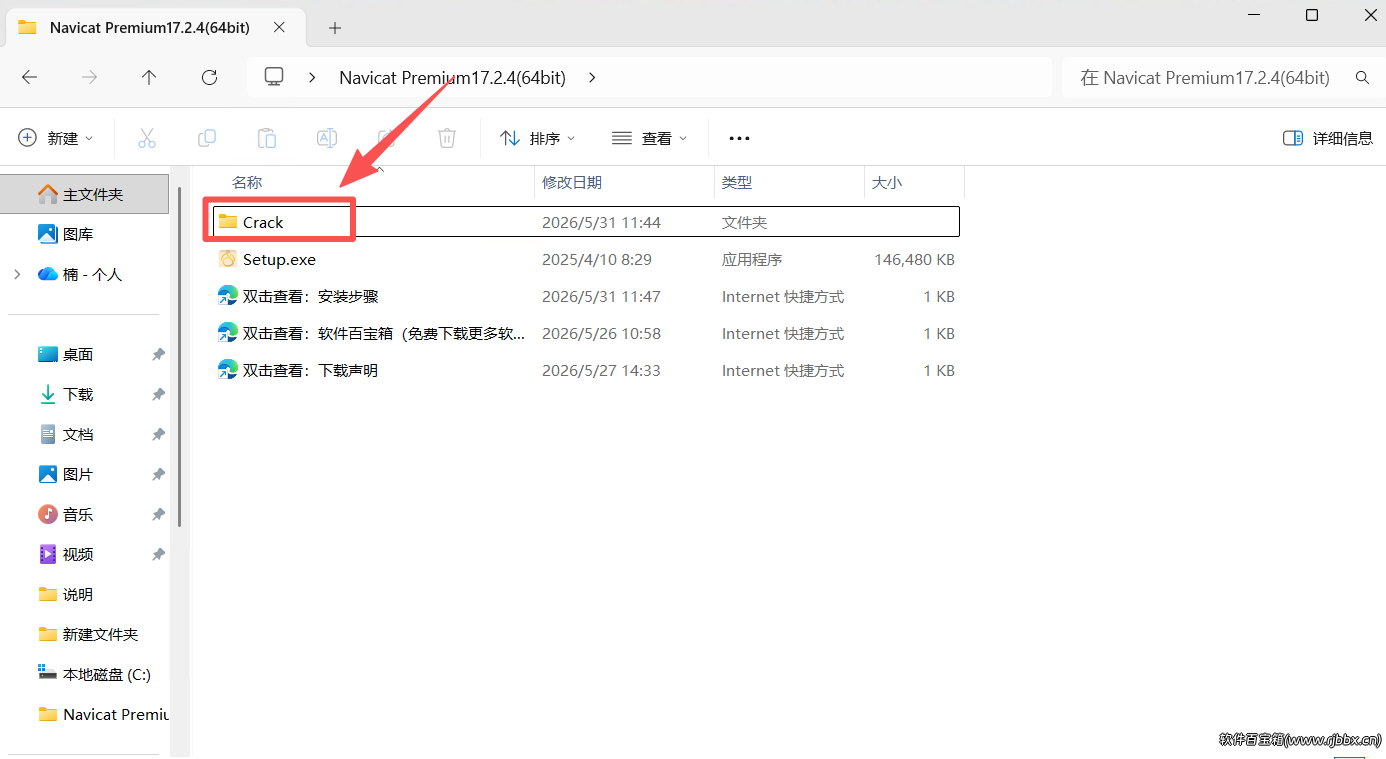Sort by the 大小 column header
The width and height of the screenshot is (1386, 759).
pyautogui.click(x=914, y=182)
